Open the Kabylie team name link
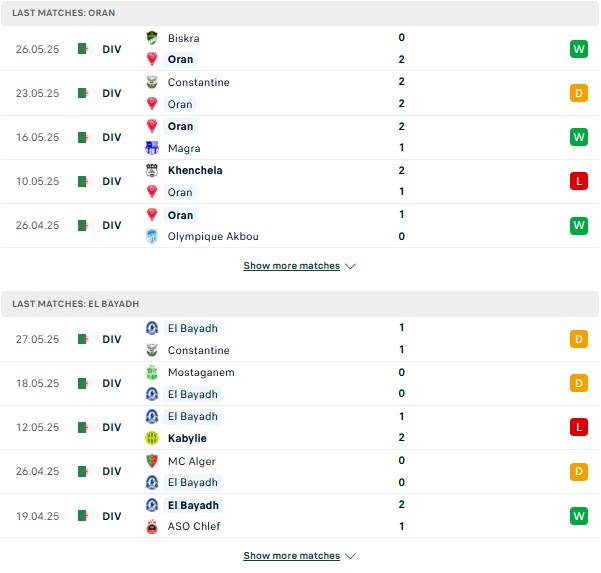Screen dimensions: 601x573 187,438
